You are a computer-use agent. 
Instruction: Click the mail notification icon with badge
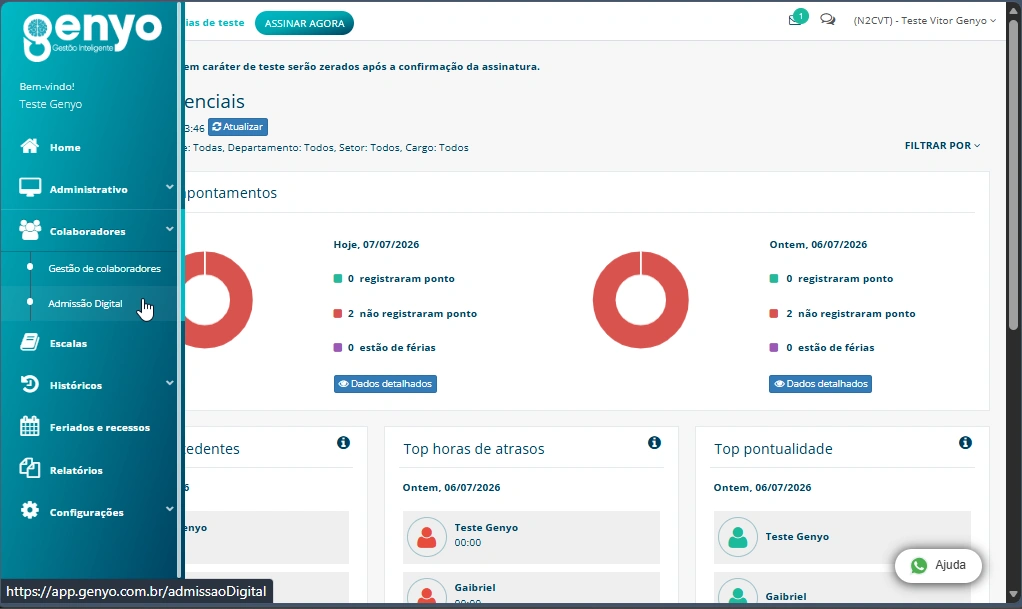point(796,18)
